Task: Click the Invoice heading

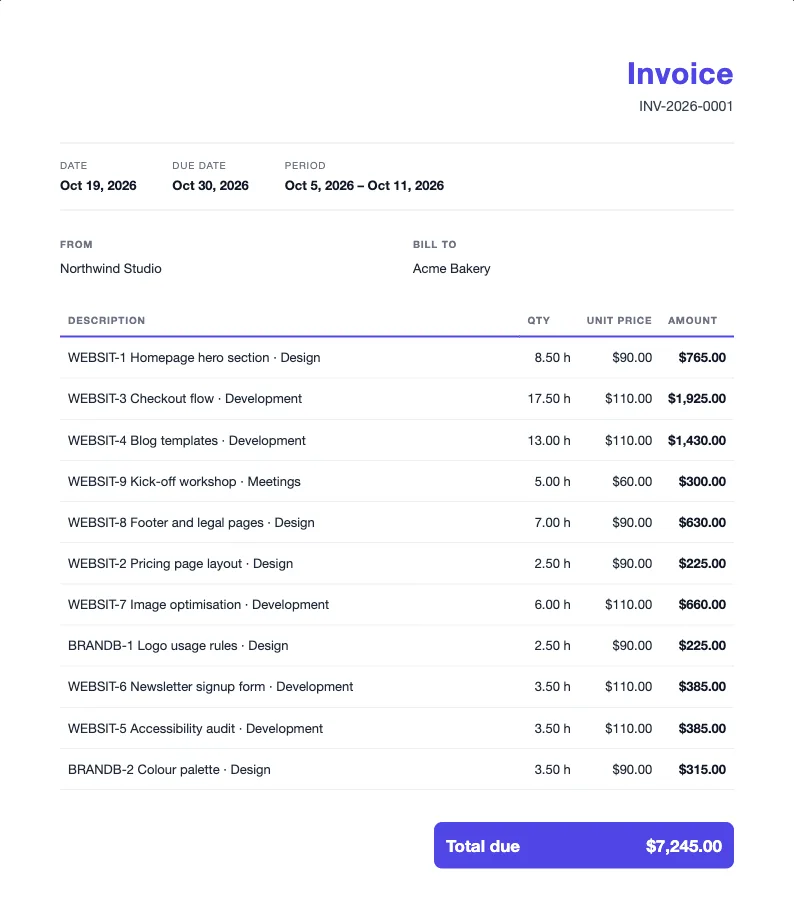Action: 680,73
